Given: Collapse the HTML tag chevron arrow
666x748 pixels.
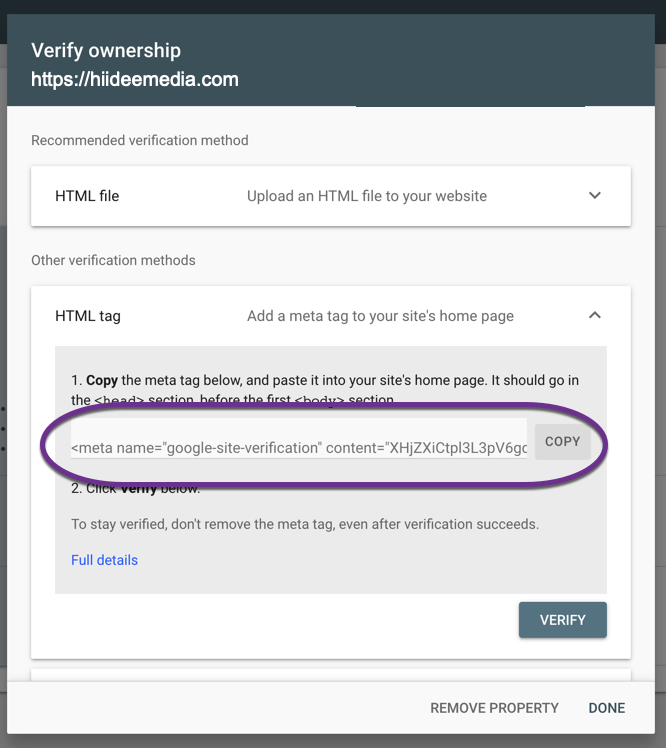Looking at the screenshot, I should pyautogui.click(x=594, y=315).
